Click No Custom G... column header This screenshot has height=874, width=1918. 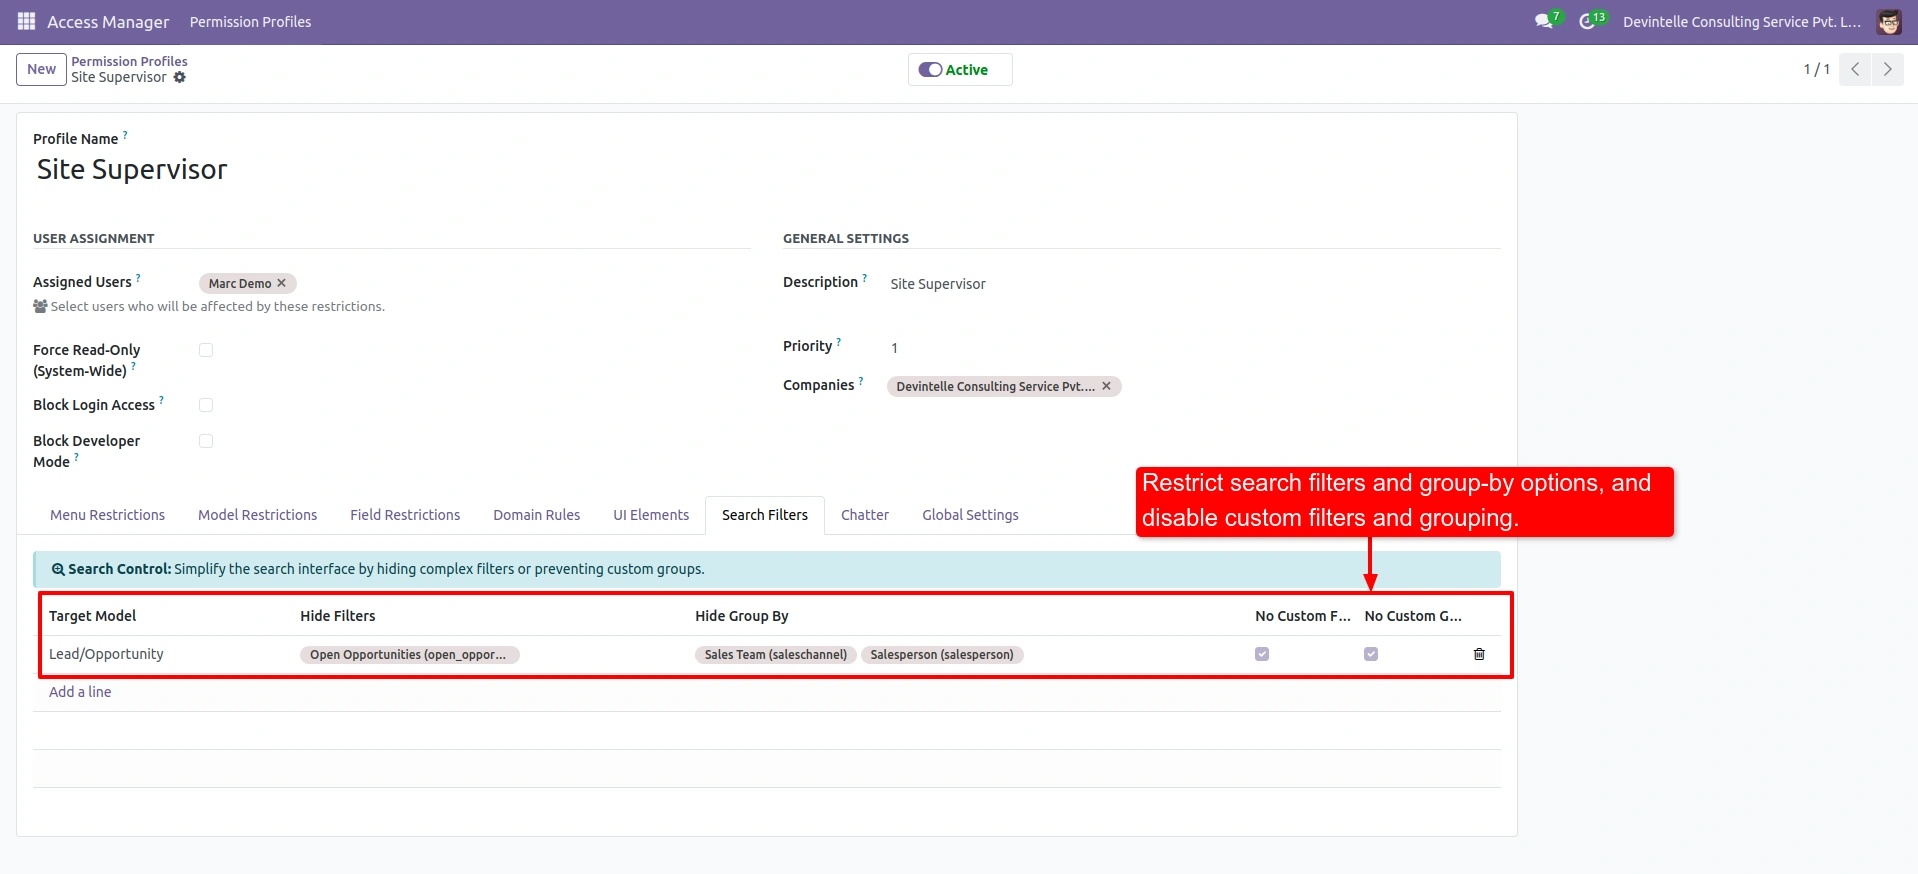1413,616
